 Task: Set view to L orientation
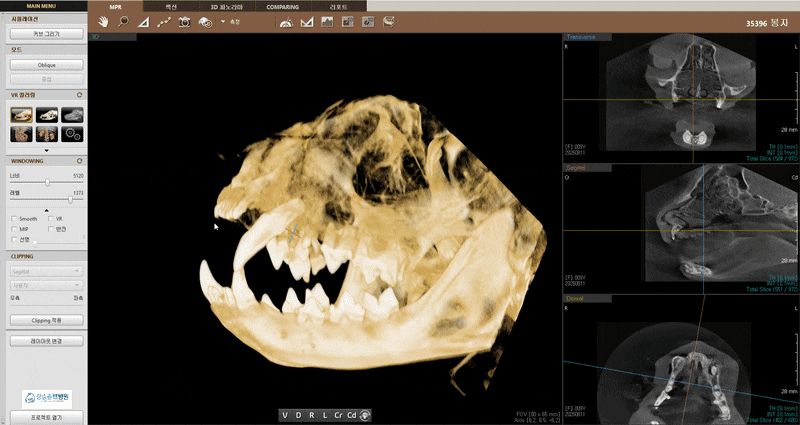[x=324, y=415]
